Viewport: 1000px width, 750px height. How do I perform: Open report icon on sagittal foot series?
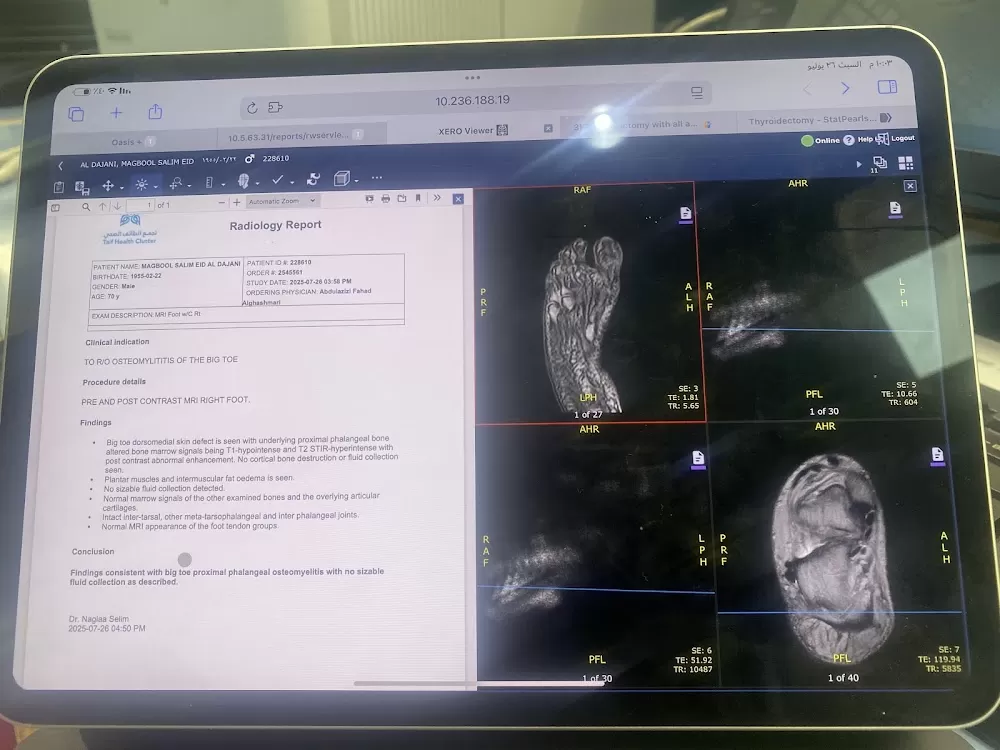[x=685, y=214]
